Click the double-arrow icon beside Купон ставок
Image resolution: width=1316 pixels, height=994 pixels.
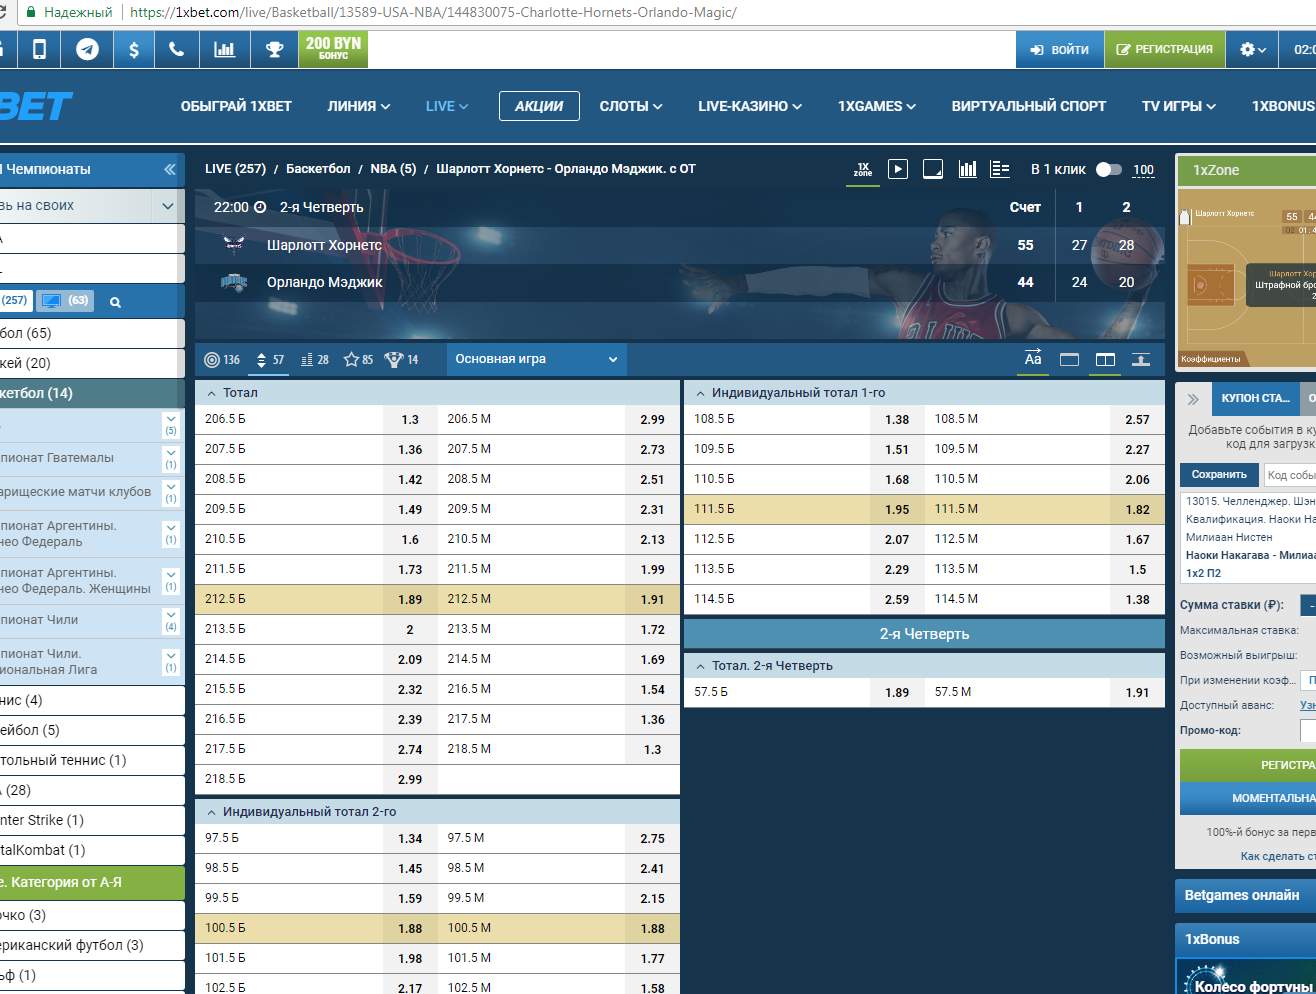[x=1193, y=399]
